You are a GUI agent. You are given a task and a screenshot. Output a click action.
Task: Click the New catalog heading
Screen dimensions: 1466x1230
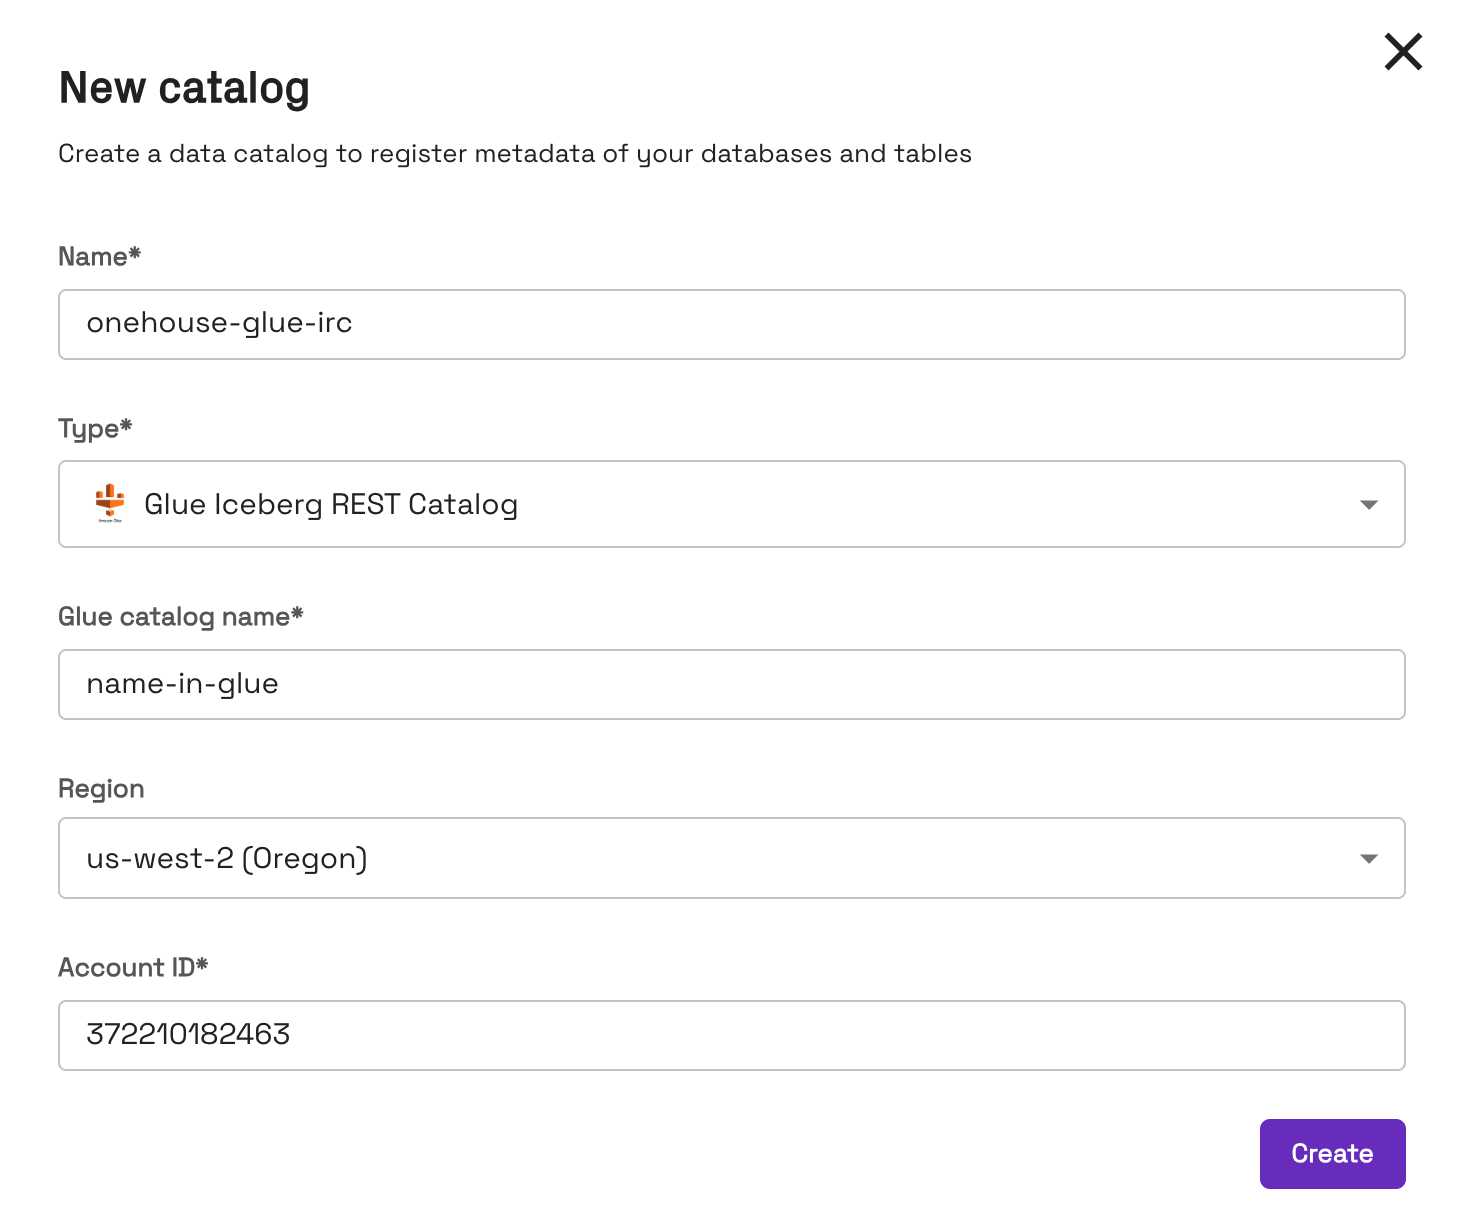pos(184,88)
